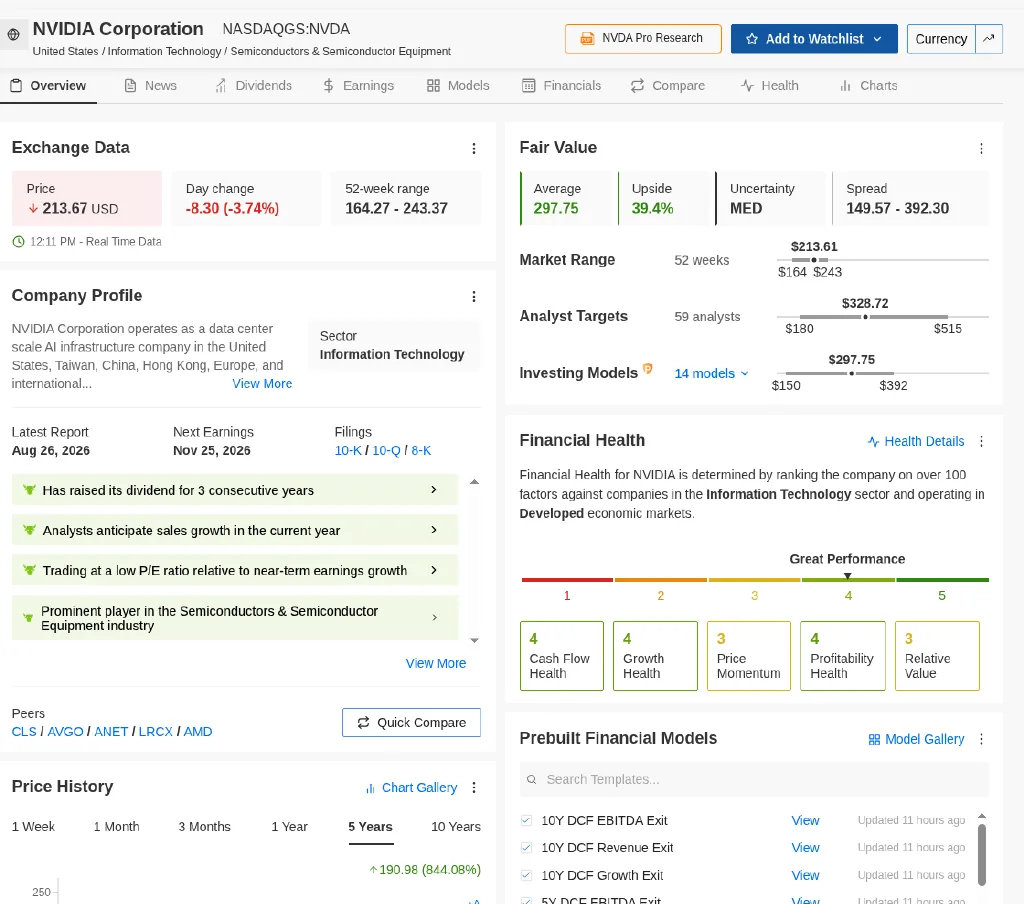Open Health Details link

(x=916, y=442)
